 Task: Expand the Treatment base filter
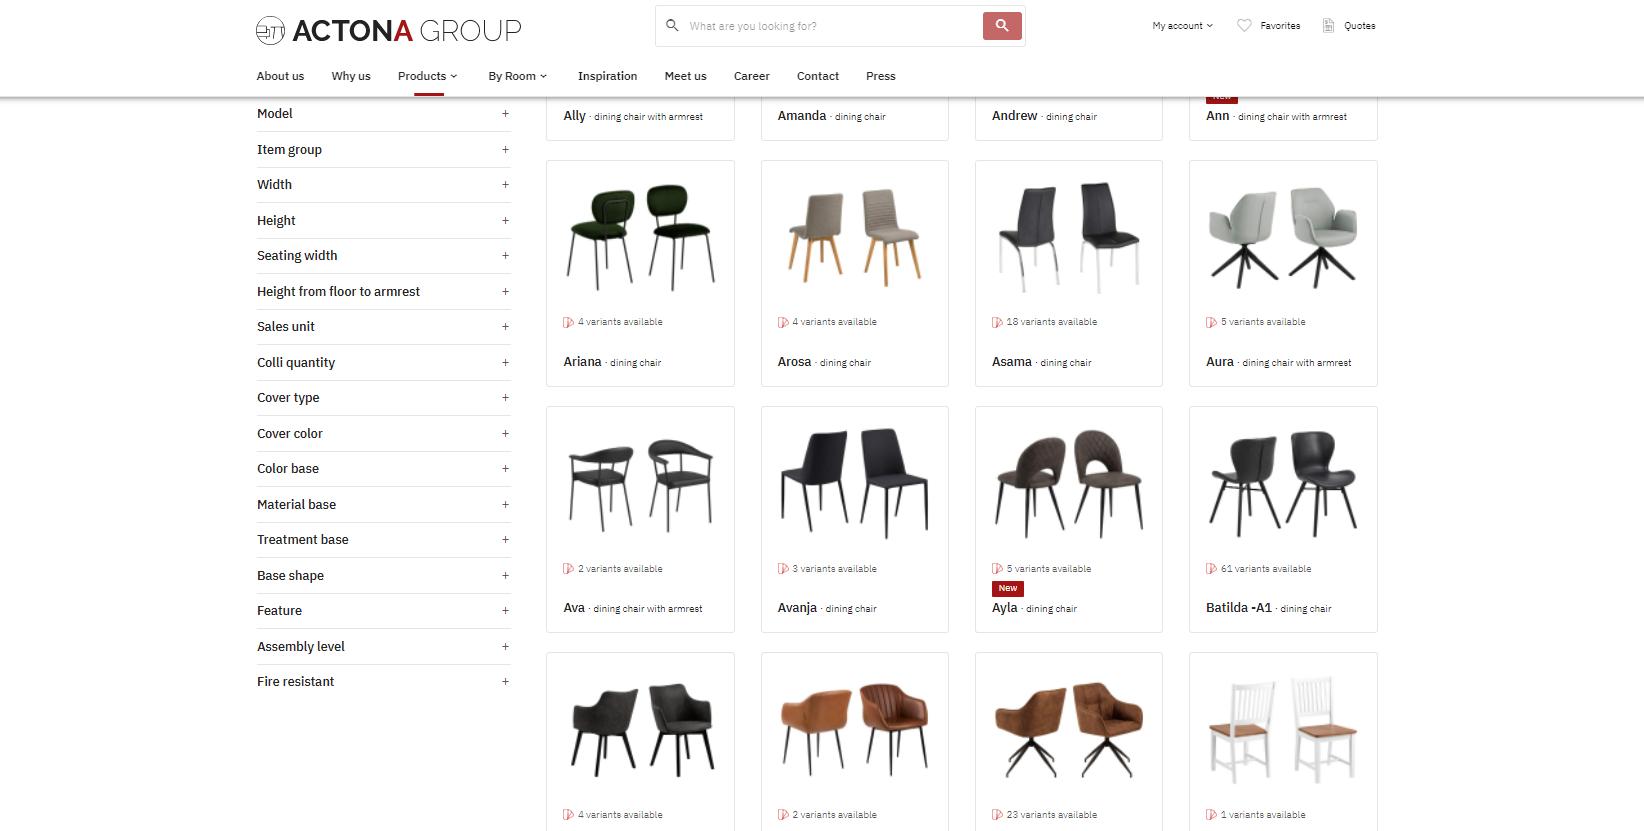(383, 540)
